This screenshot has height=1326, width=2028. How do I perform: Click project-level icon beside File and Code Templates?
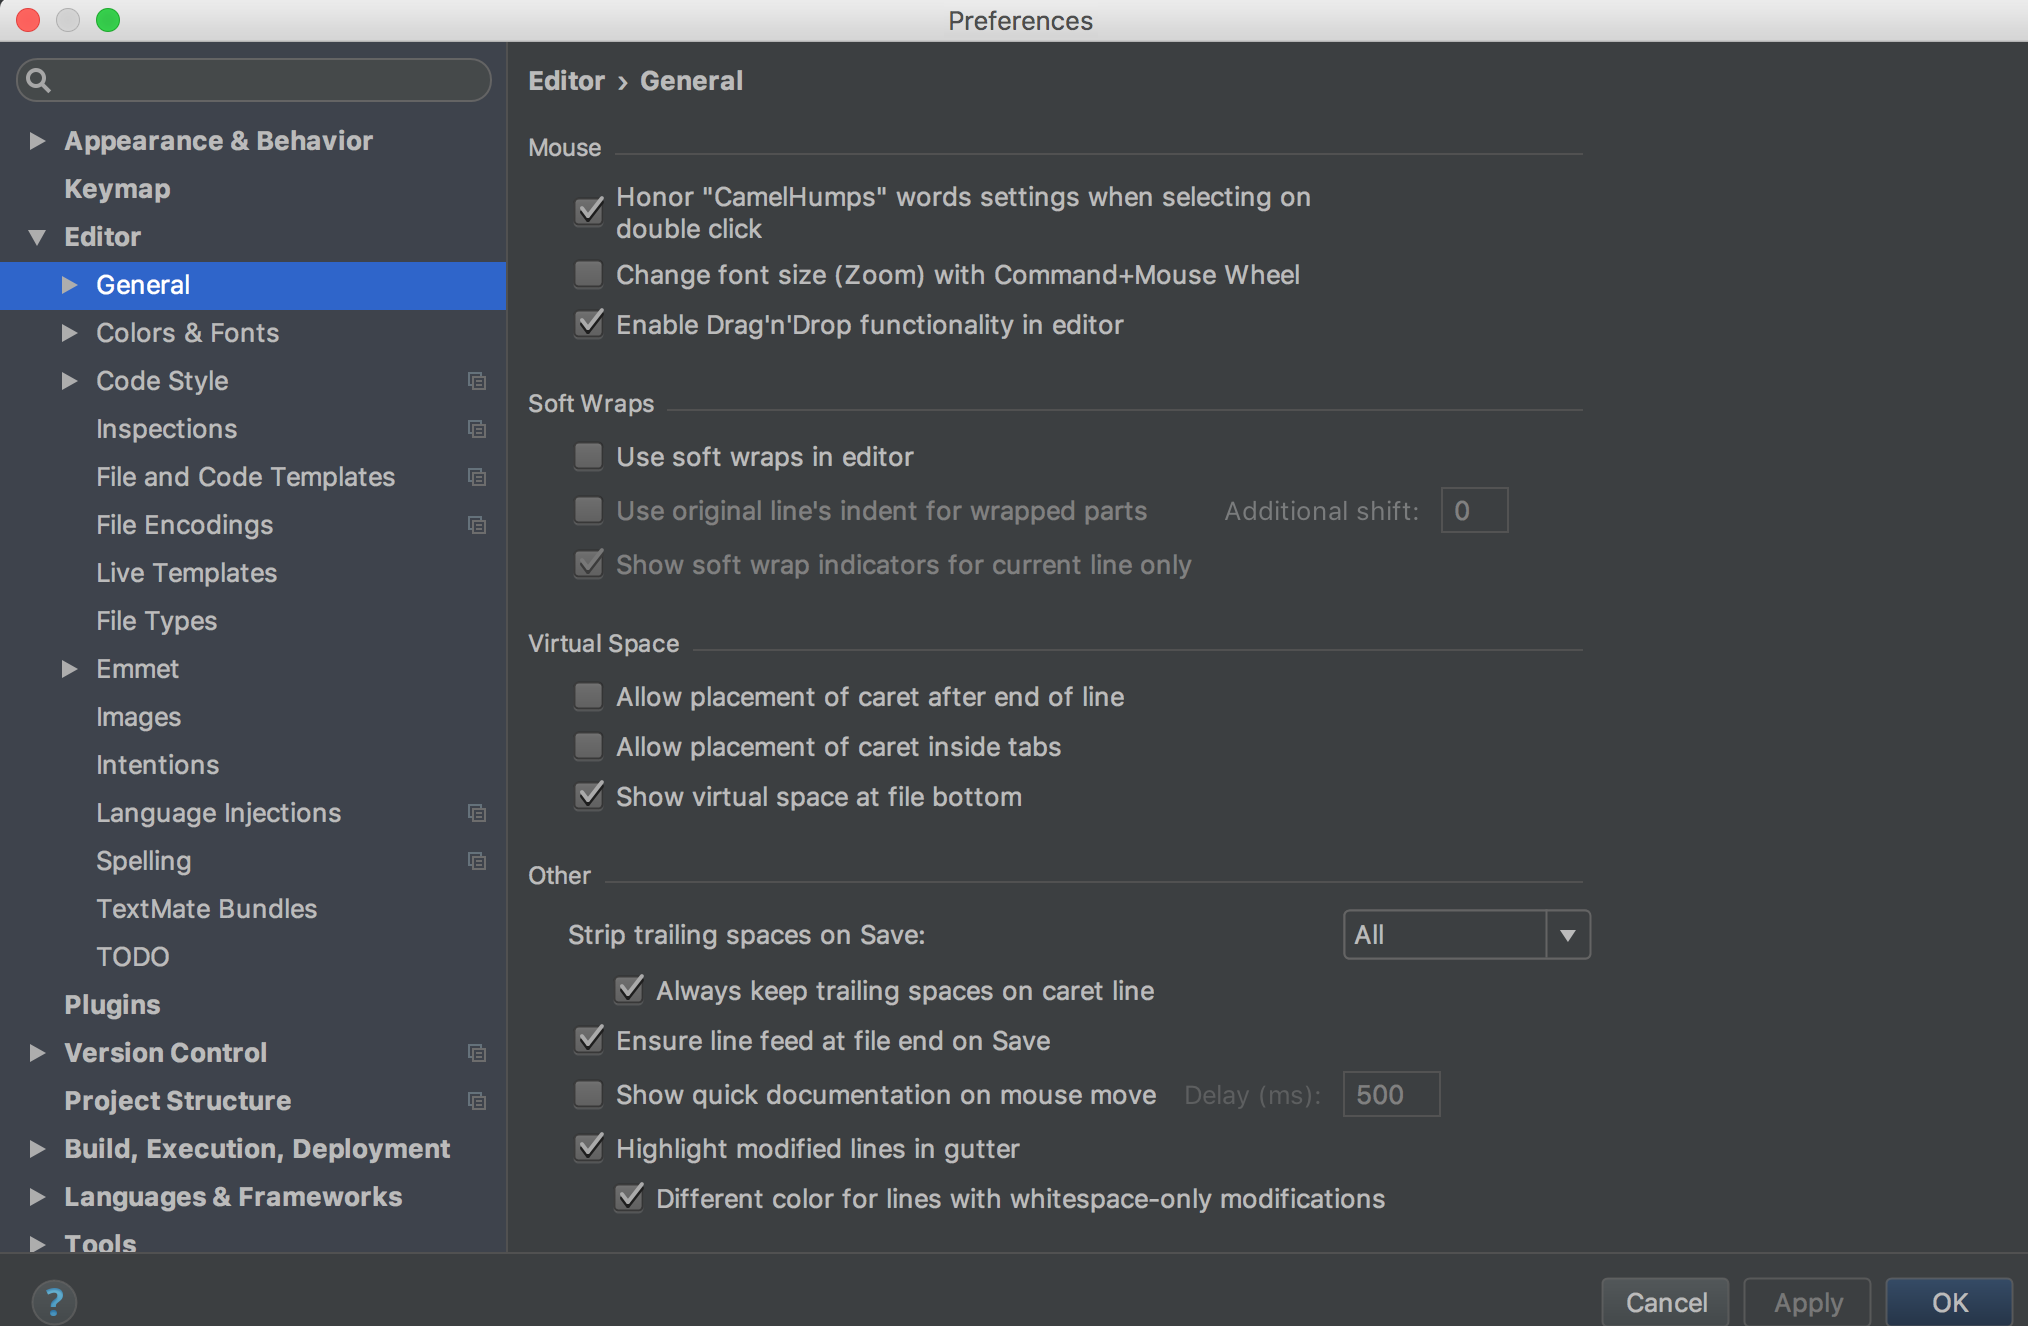pyautogui.click(x=477, y=477)
